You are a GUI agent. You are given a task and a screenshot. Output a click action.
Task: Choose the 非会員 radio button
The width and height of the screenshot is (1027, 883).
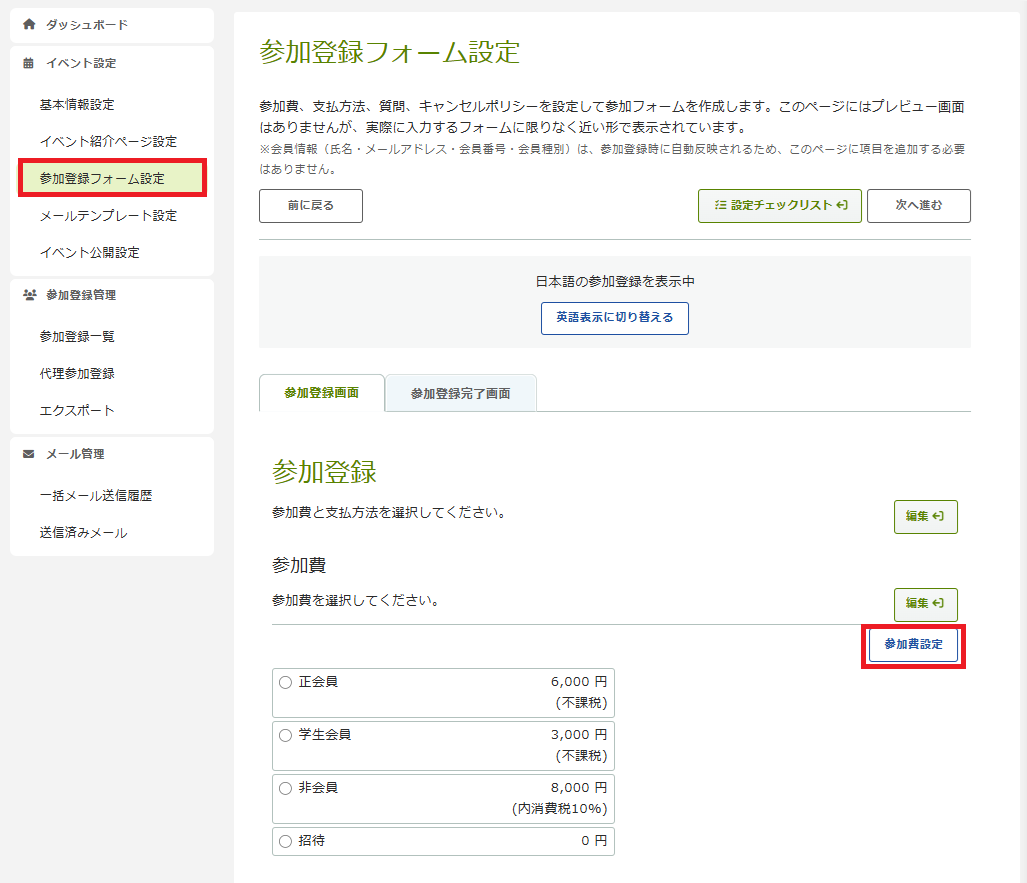pos(286,788)
